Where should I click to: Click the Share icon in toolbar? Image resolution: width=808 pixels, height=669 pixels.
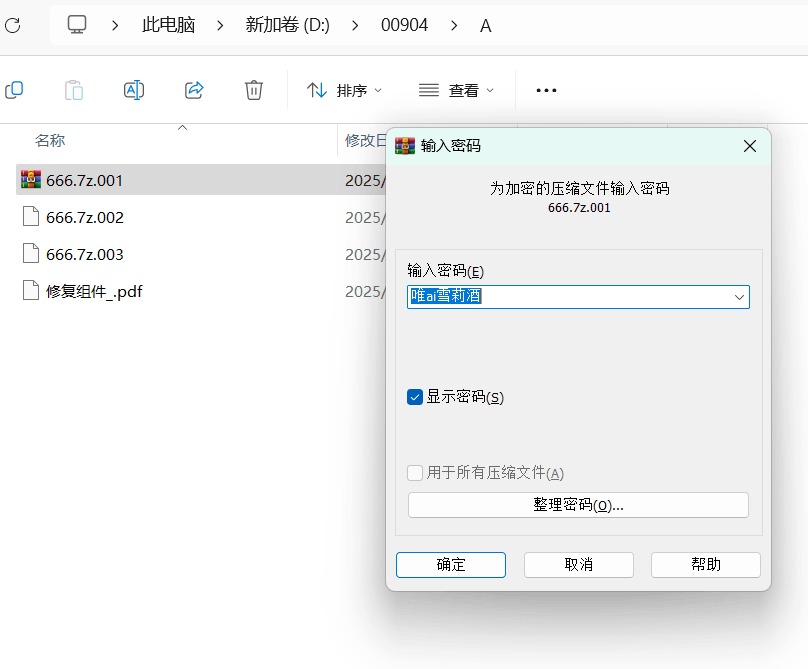tap(194, 90)
